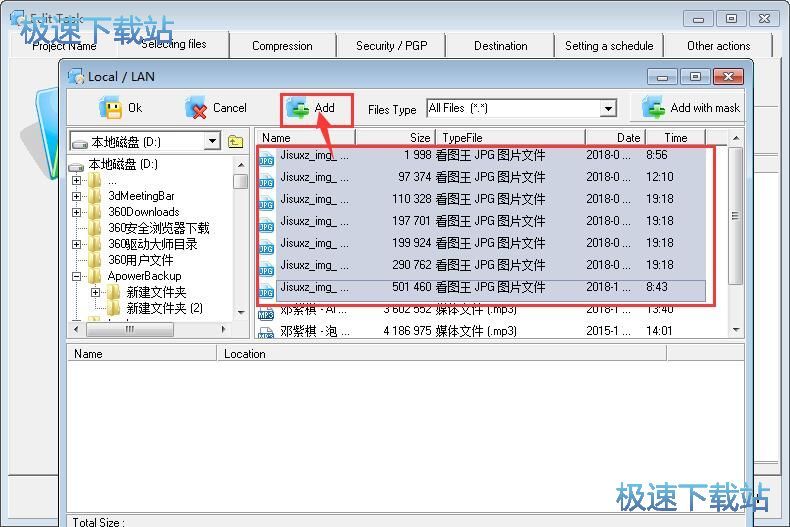This screenshot has height=527, width=790.
Task: Click the file list vertical scrollbar thumb
Action: 736,216
